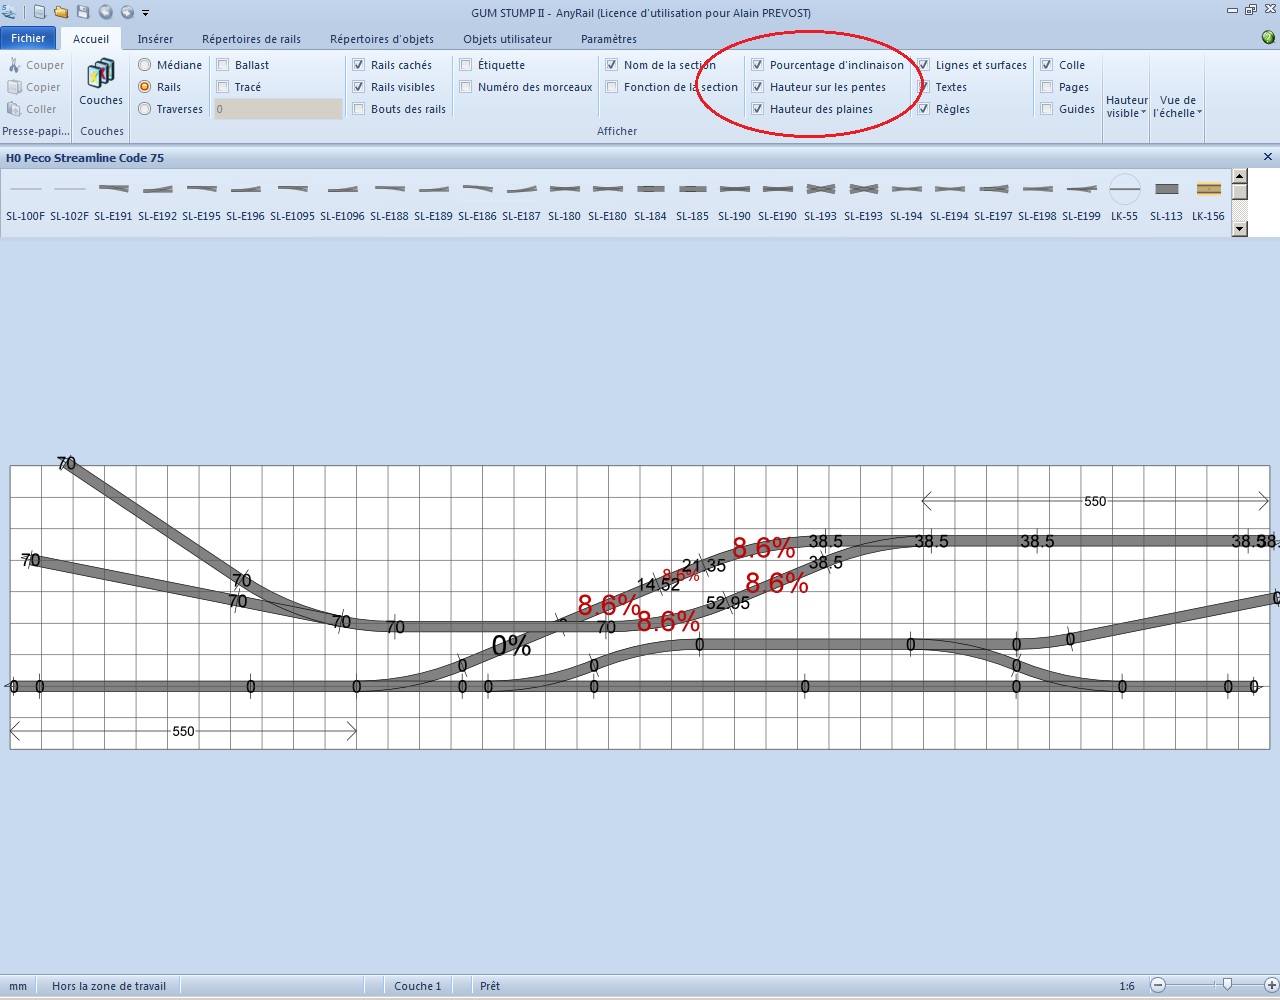Open the Couches layers icon
Image resolution: width=1280 pixels, height=1000 pixels.
click(101, 76)
